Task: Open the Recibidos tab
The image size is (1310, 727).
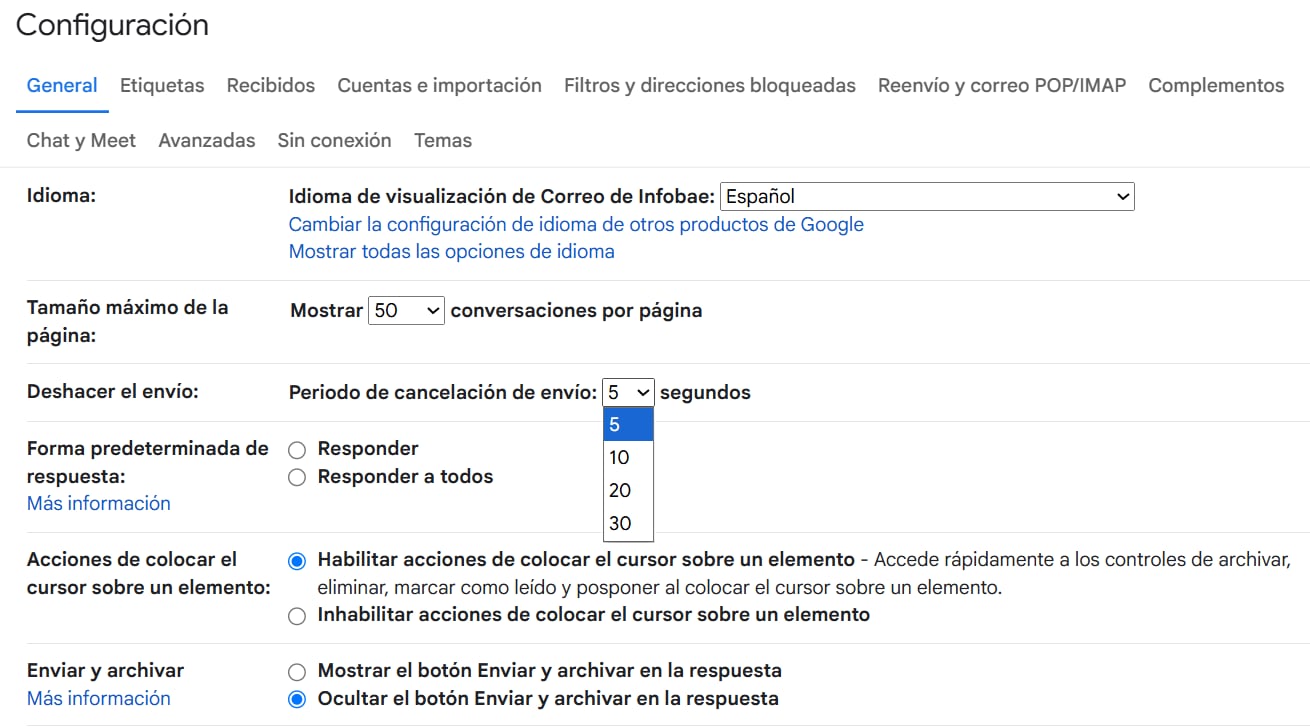Action: coord(271,86)
